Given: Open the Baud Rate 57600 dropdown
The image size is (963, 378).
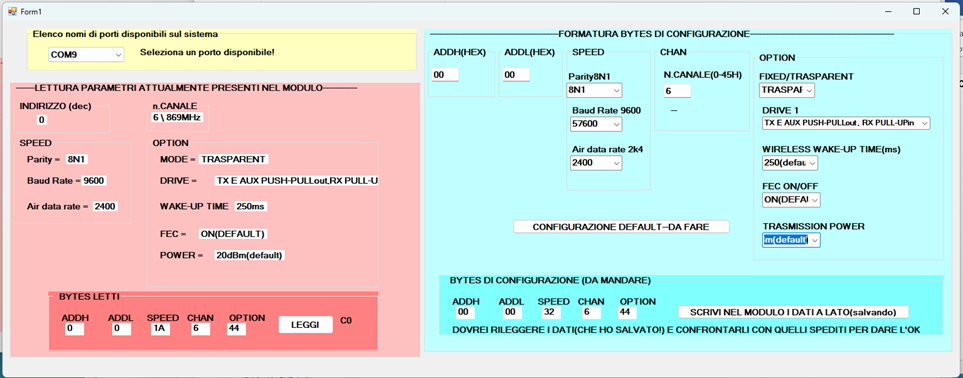Looking at the screenshot, I should (596, 124).
